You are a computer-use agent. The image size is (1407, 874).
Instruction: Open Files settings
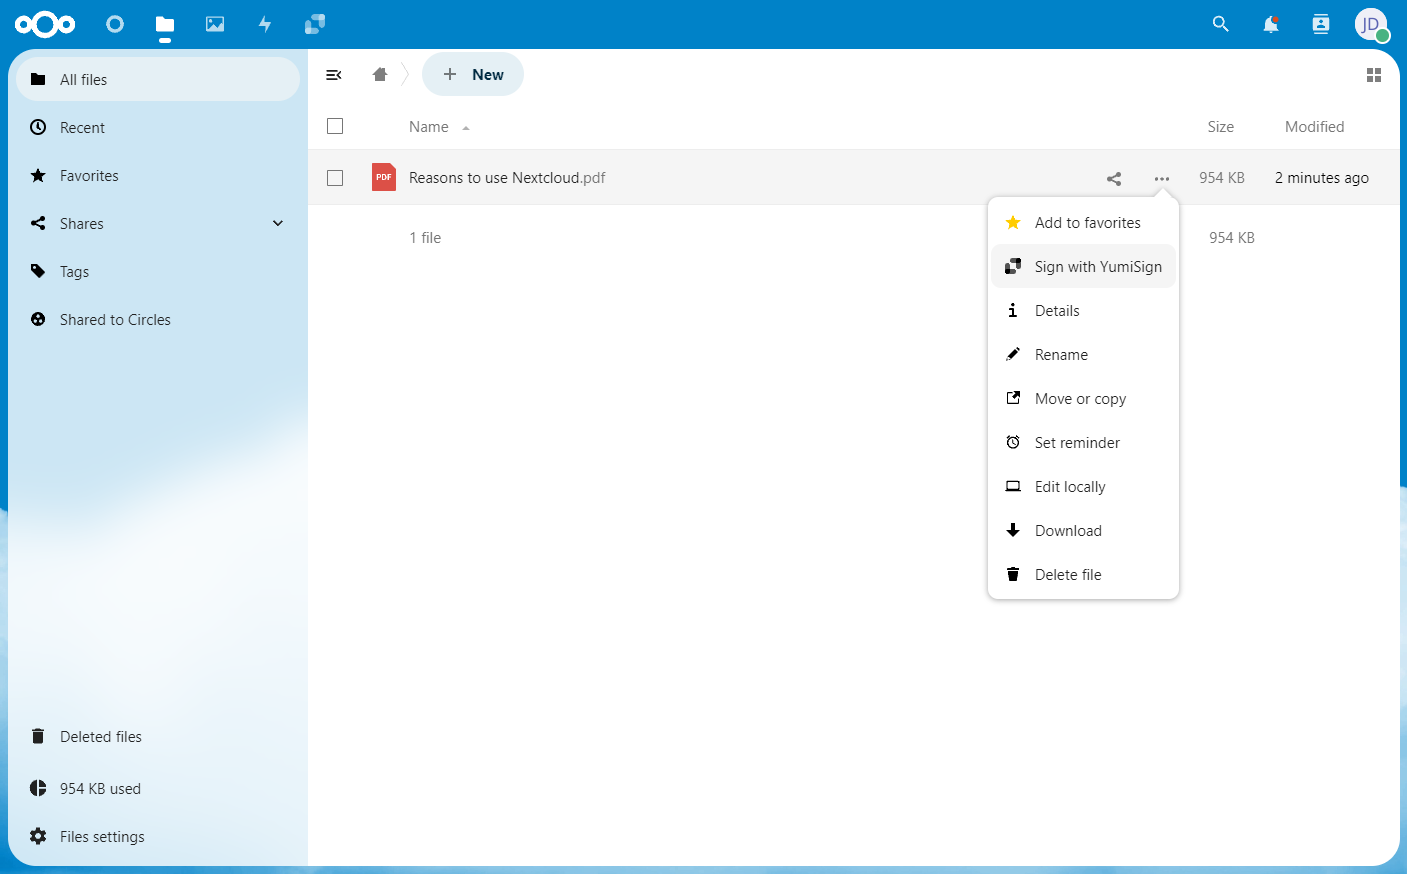158,837
